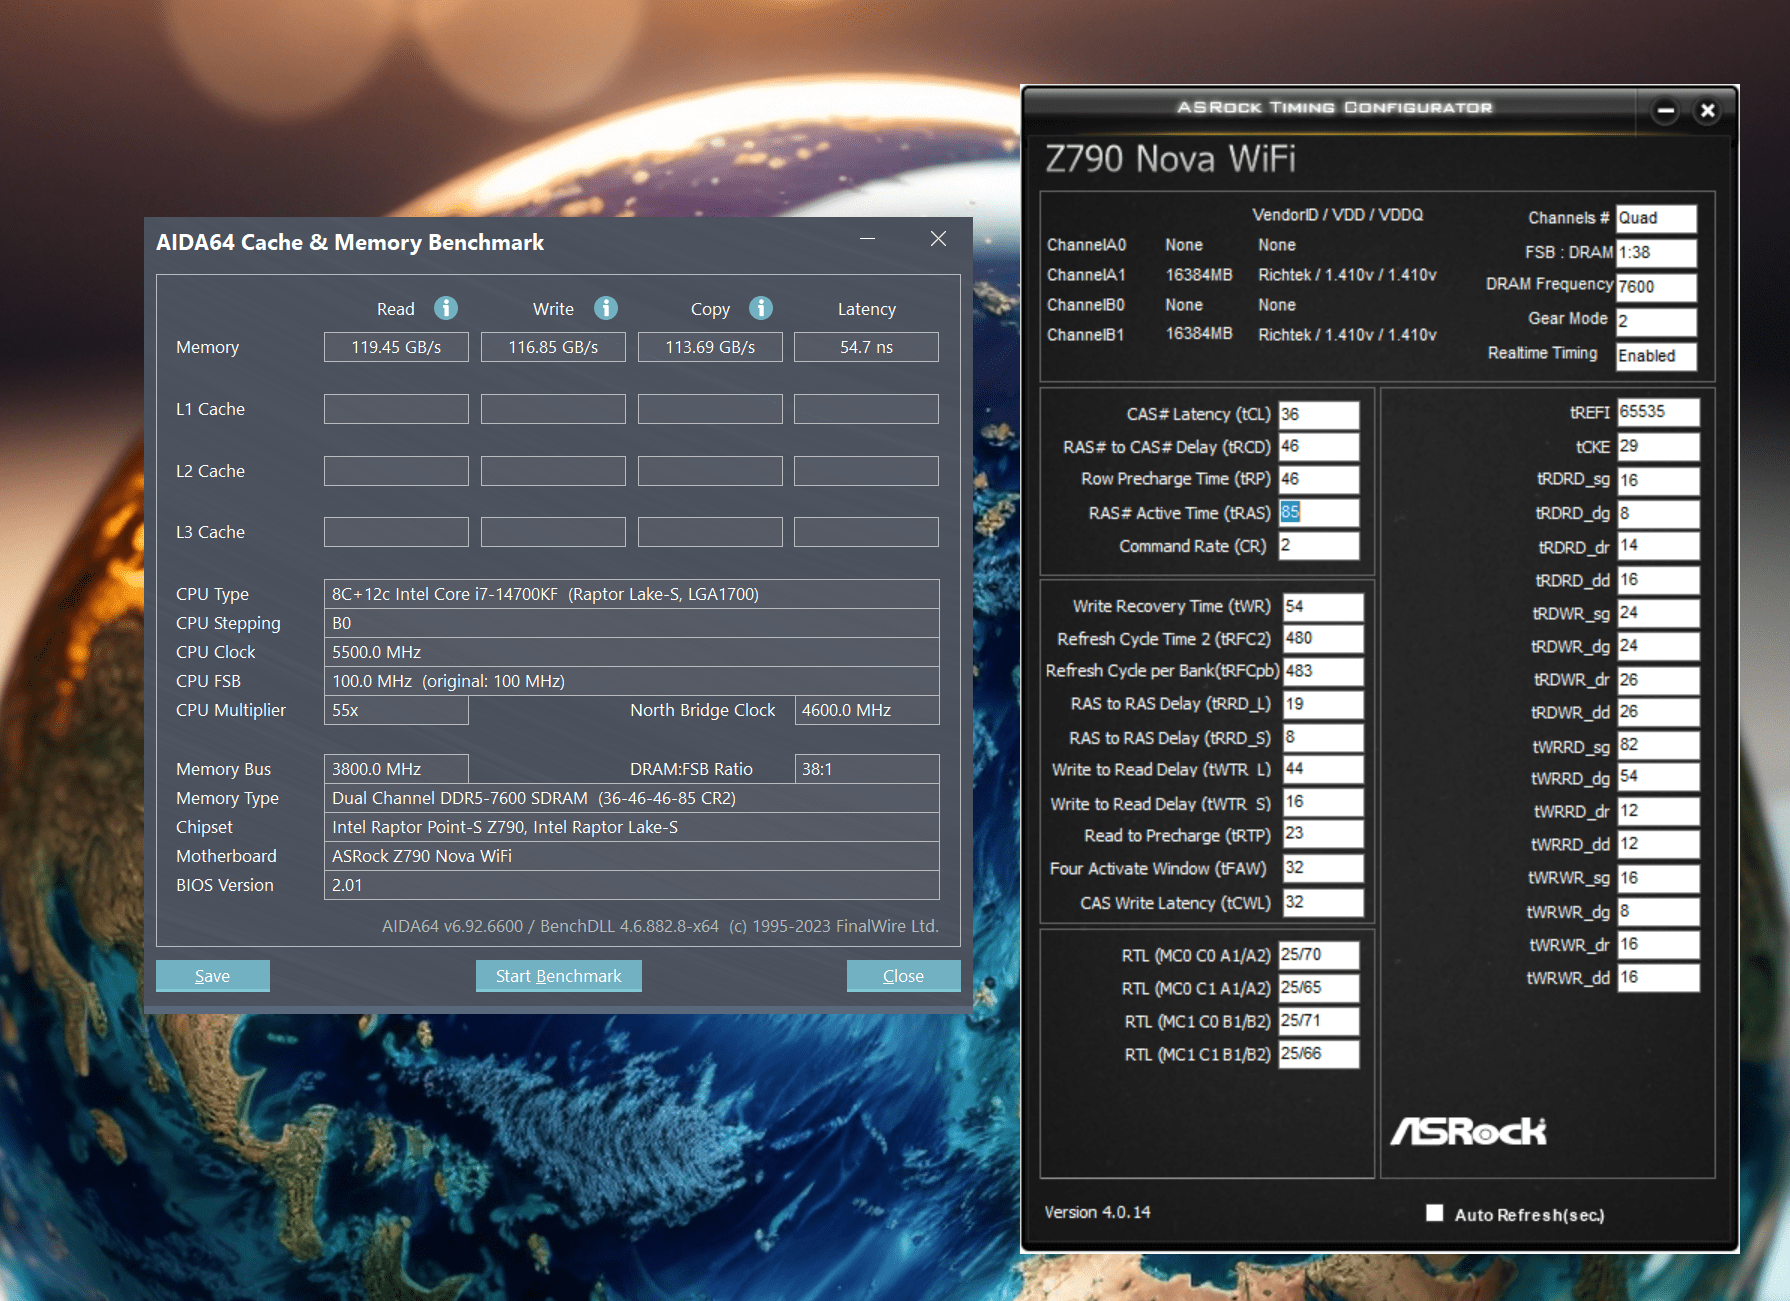The height and width of the screenshot is (1301, 1790).
Task: Click the CPU Clock value 5500.0 MHz
Action: (631, 652)
